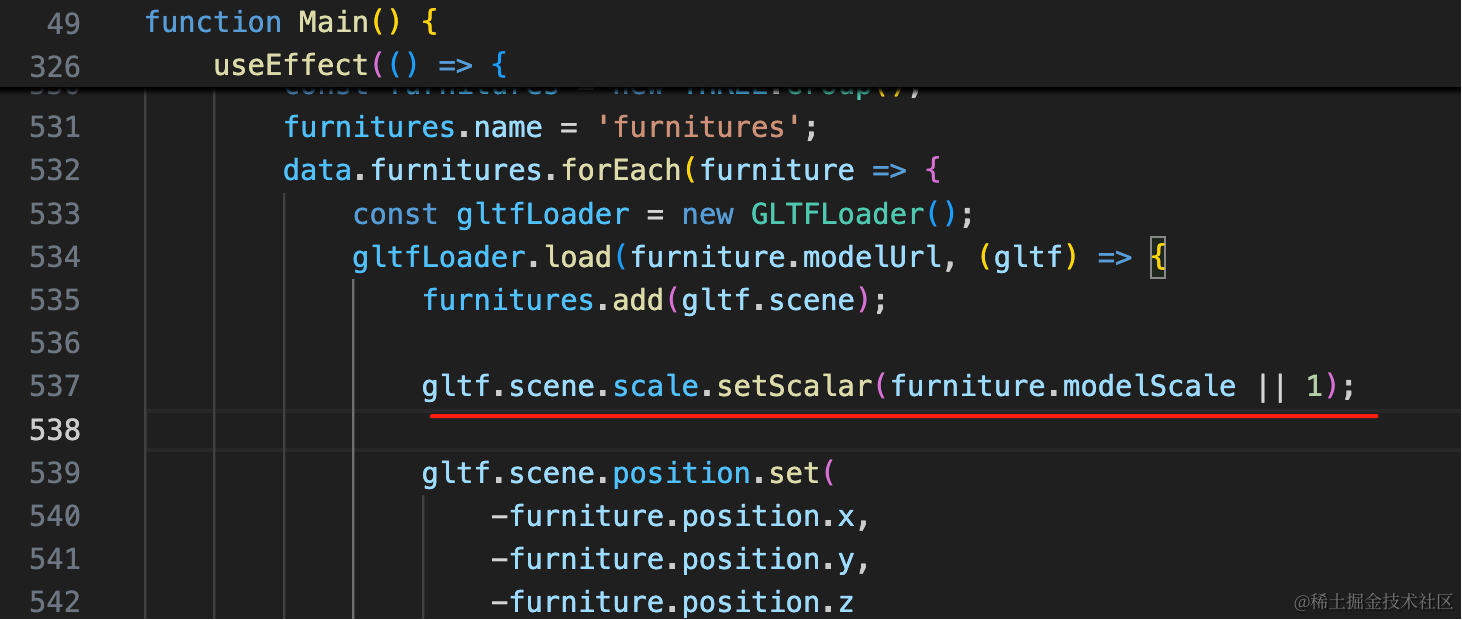Click line number 536 in the gutter
Screen dimensions: 1462x620
[x=54, y=343]
